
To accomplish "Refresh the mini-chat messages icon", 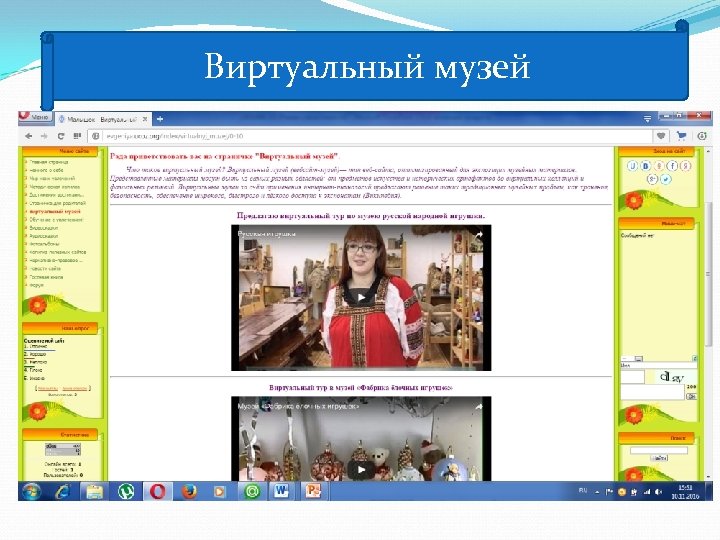I will 694,359.
